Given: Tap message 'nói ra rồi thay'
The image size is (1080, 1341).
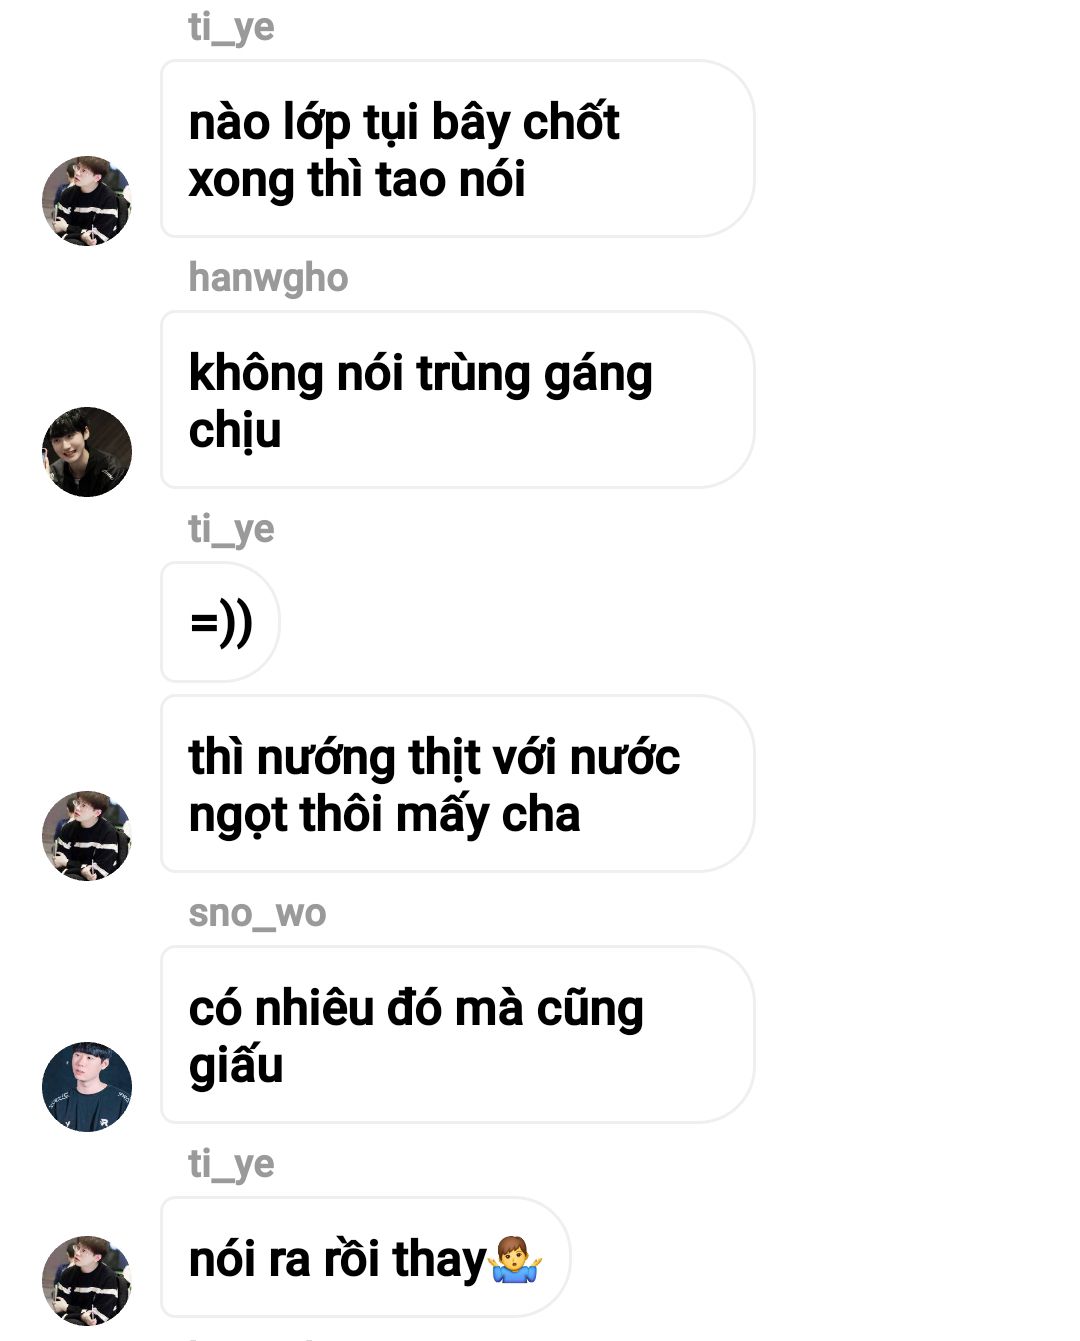Looking at the screenshot, I should pyautogui.click(x=365, y=1258).
